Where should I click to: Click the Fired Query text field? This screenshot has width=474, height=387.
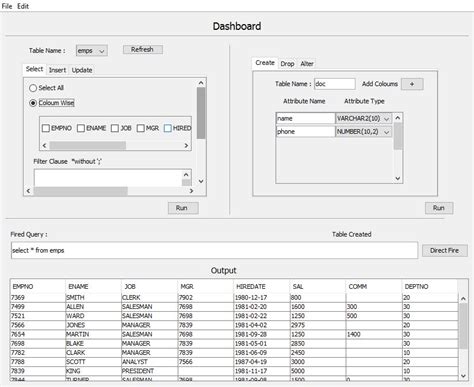(214, 250)
